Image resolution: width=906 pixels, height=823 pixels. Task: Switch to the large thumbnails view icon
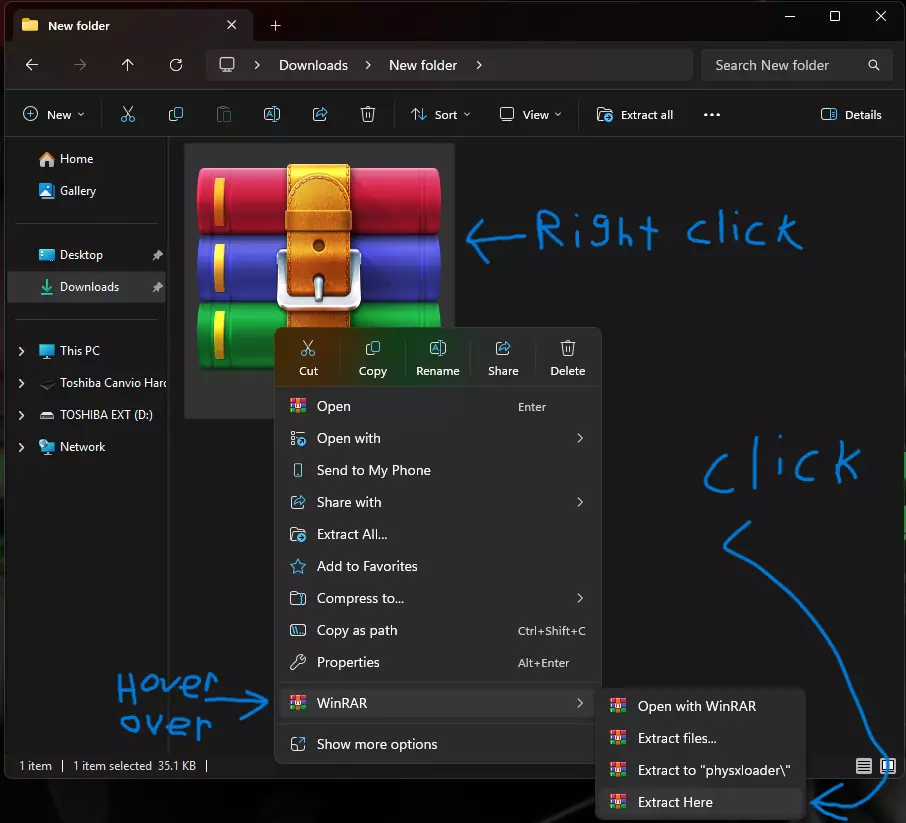point(888,766)
